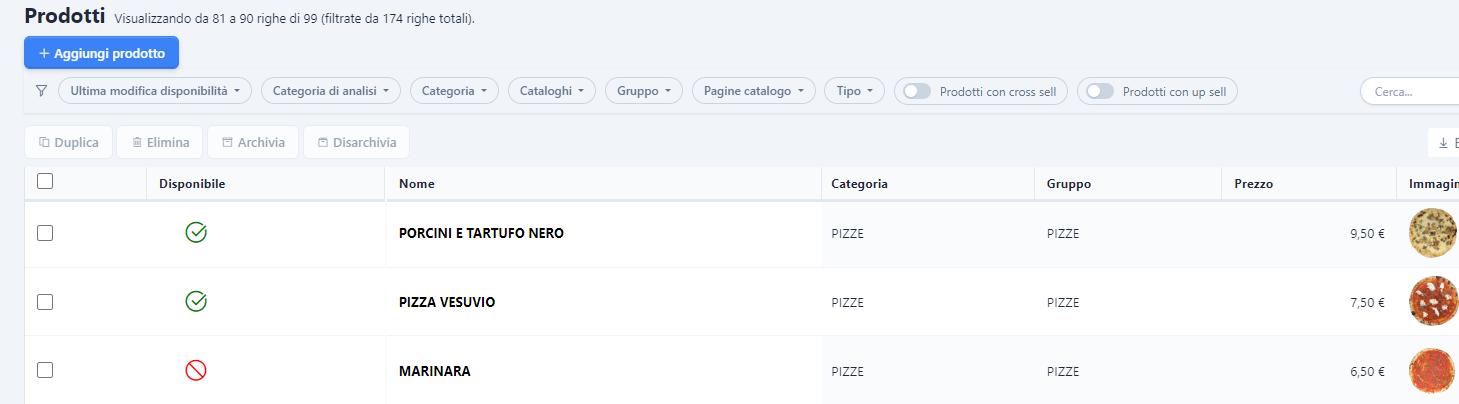Click the Disarchivia unarchive button

click(x=356, y=142)
